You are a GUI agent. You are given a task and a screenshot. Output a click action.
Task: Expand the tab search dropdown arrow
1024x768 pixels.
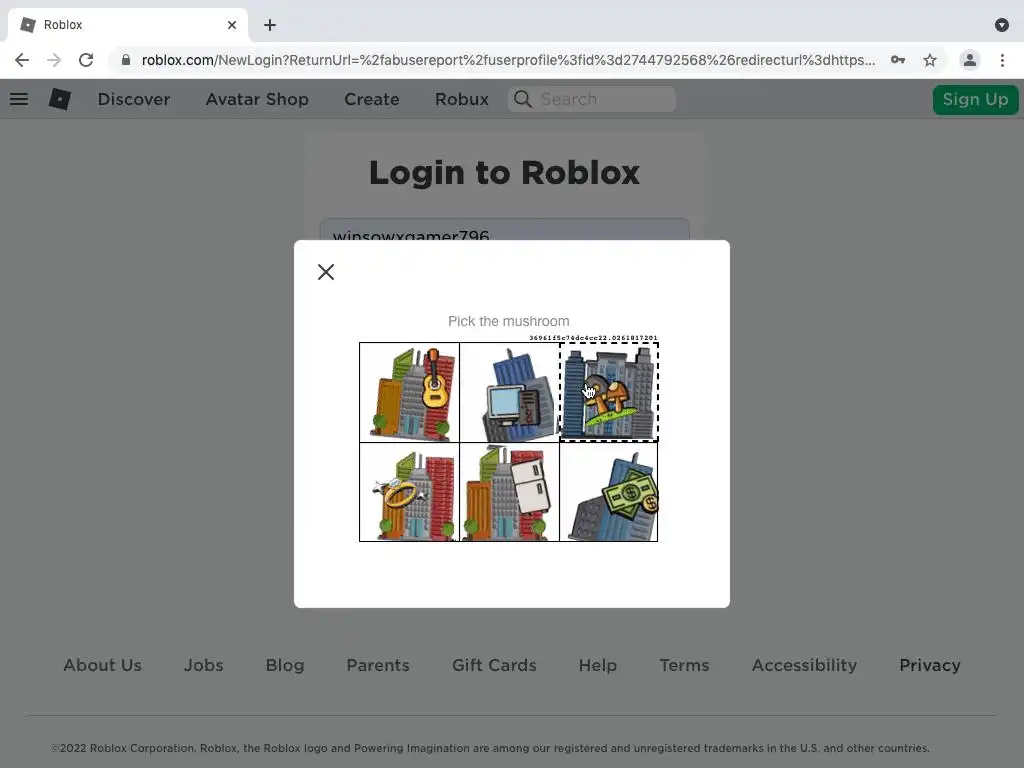point(1002,25)
